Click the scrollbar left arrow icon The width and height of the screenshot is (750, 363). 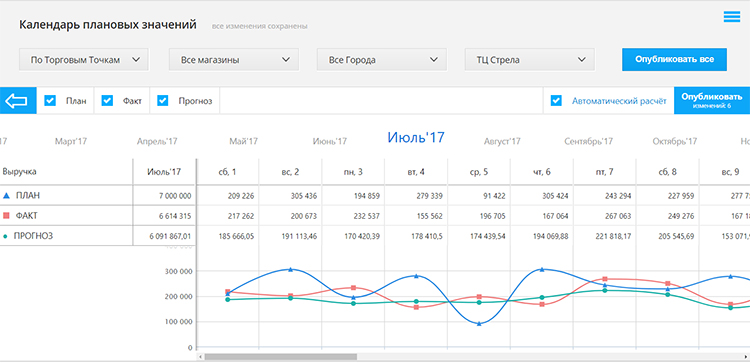point(201,356)
